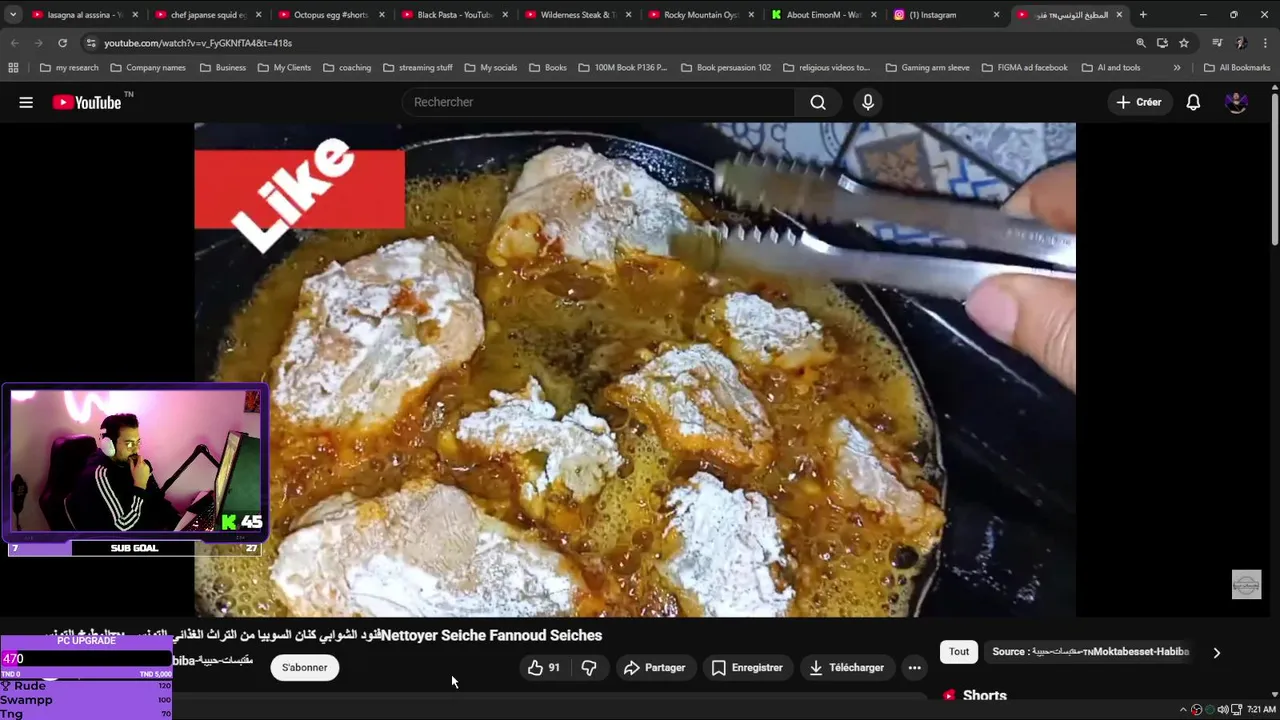Start voice search with the microphone icon
This screenshot has height=720, width=1280.
[x=867, y=102]
